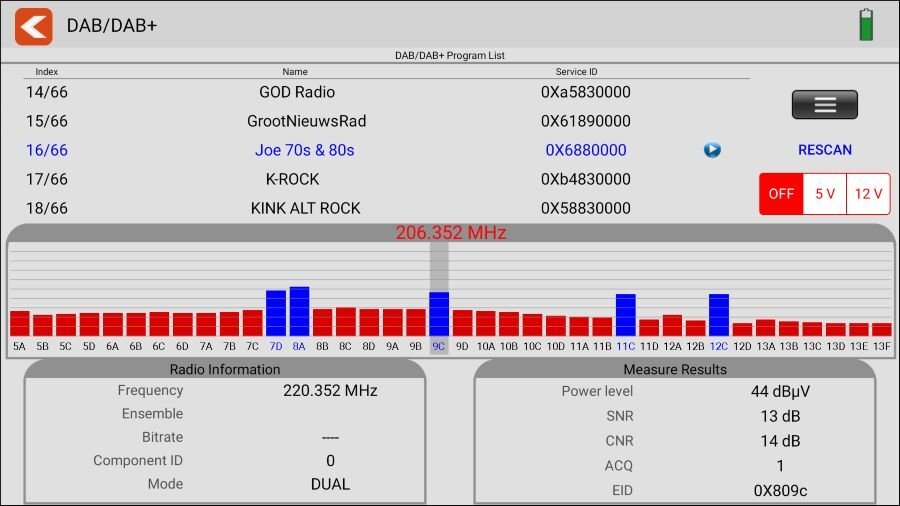Check the battery status icon

(x=866, y=25)
